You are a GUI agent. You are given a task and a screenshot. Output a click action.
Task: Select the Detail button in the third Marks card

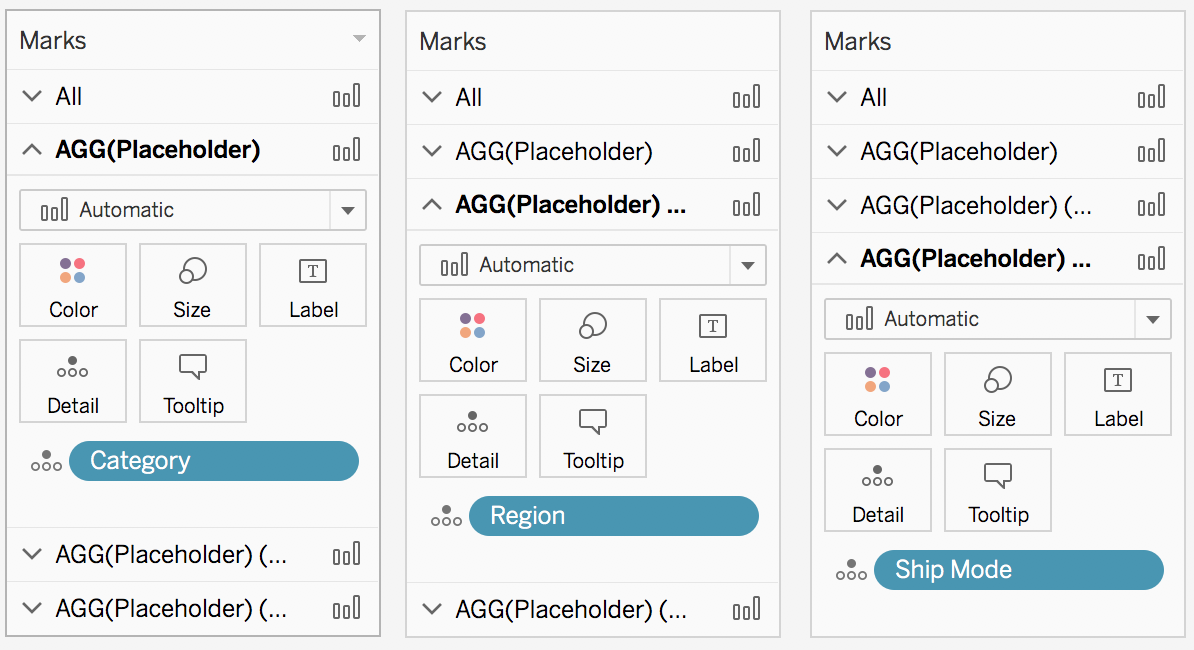(x=877, y=489)
